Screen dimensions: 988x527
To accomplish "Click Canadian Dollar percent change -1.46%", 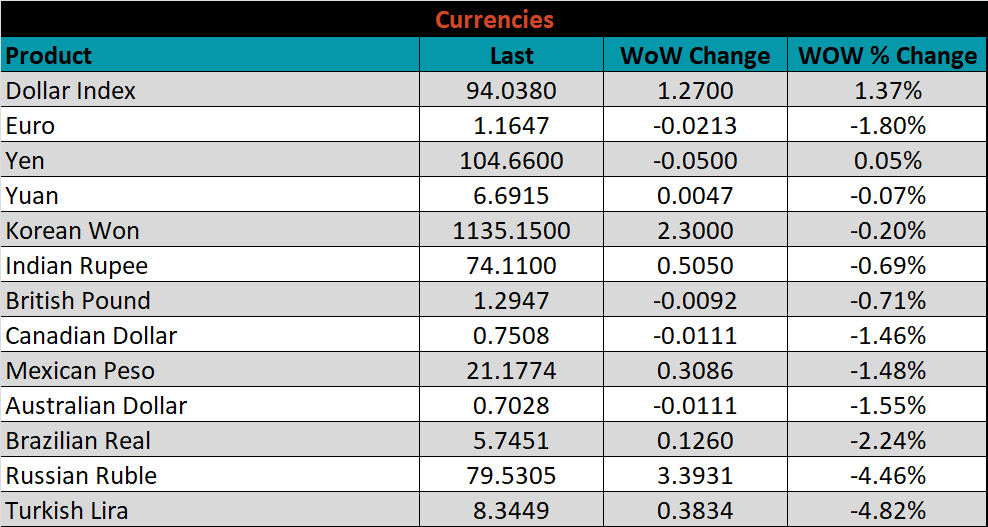I will [x=887, y=336].
